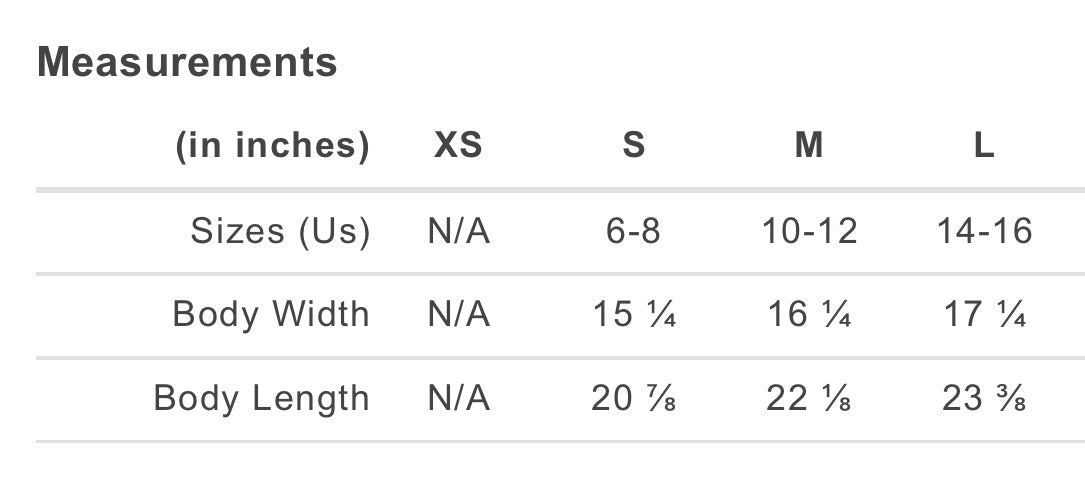
Task: Click the 20 ⅞ body length value
Action: point(634,399)
